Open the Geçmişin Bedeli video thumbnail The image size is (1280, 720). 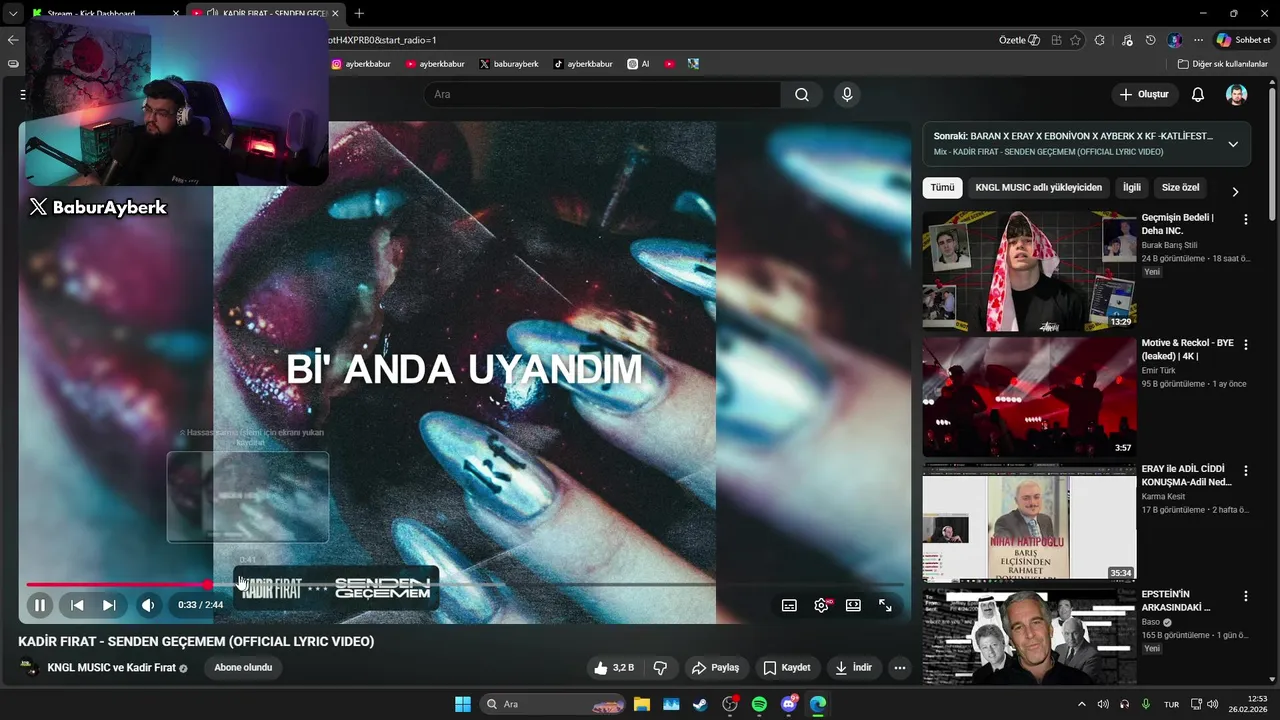pyautogui.click(x=1029, y=270)
